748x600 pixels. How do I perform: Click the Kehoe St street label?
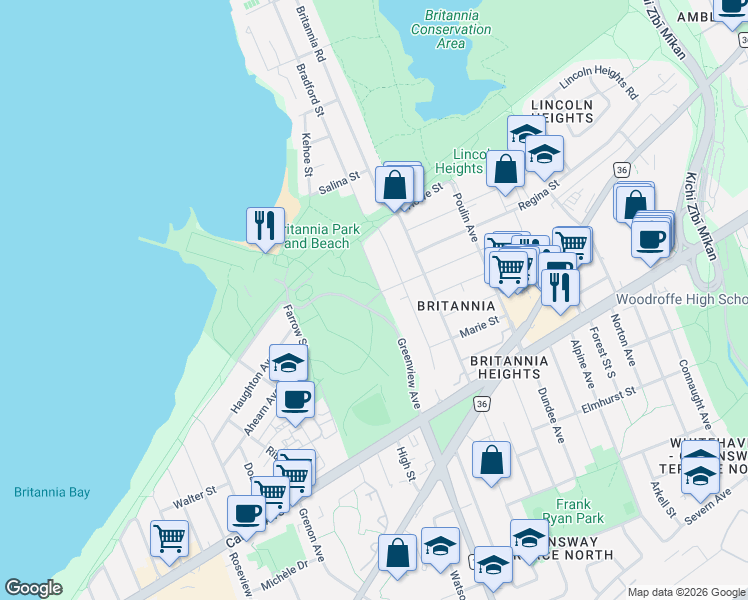(308, 155)
